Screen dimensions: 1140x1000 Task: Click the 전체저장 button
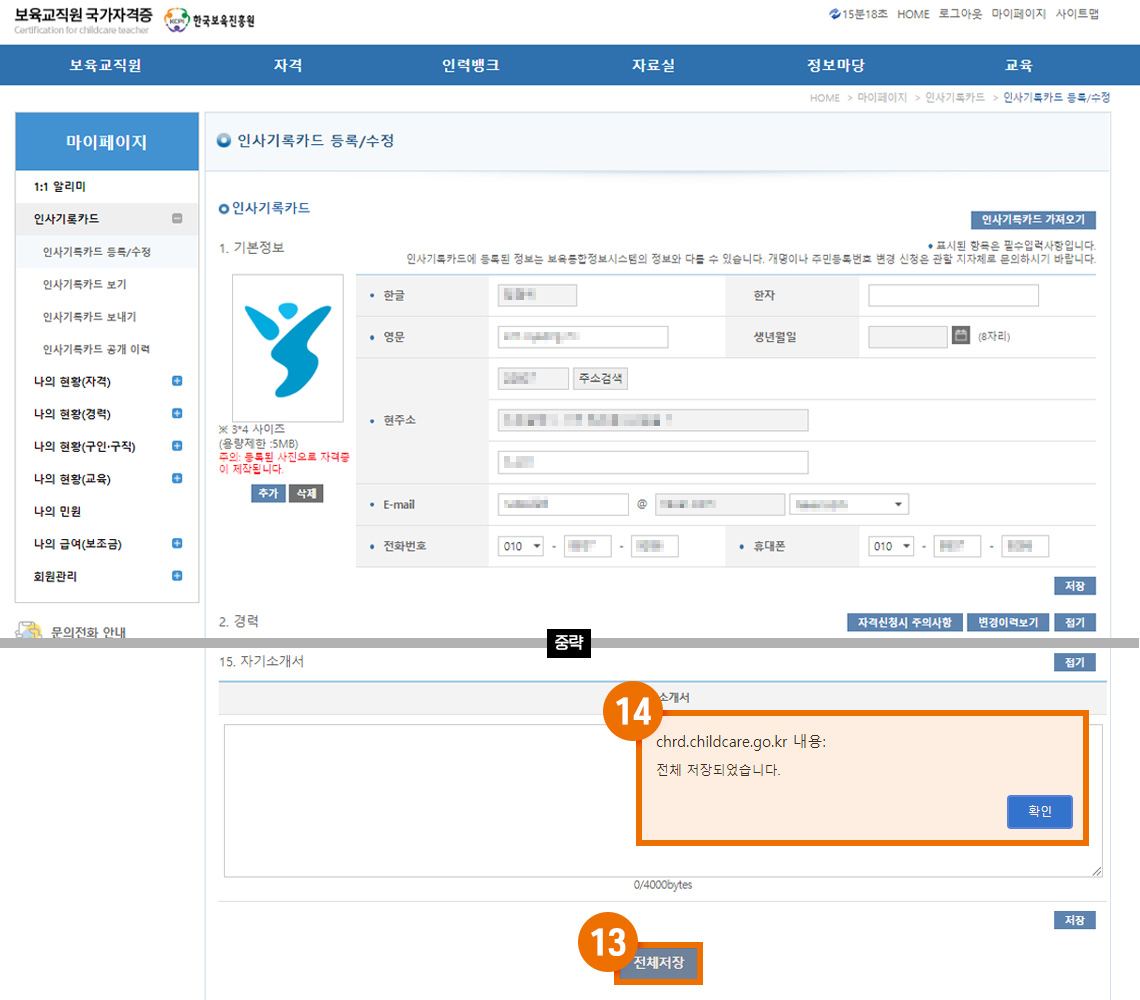(x=658, y=964)
